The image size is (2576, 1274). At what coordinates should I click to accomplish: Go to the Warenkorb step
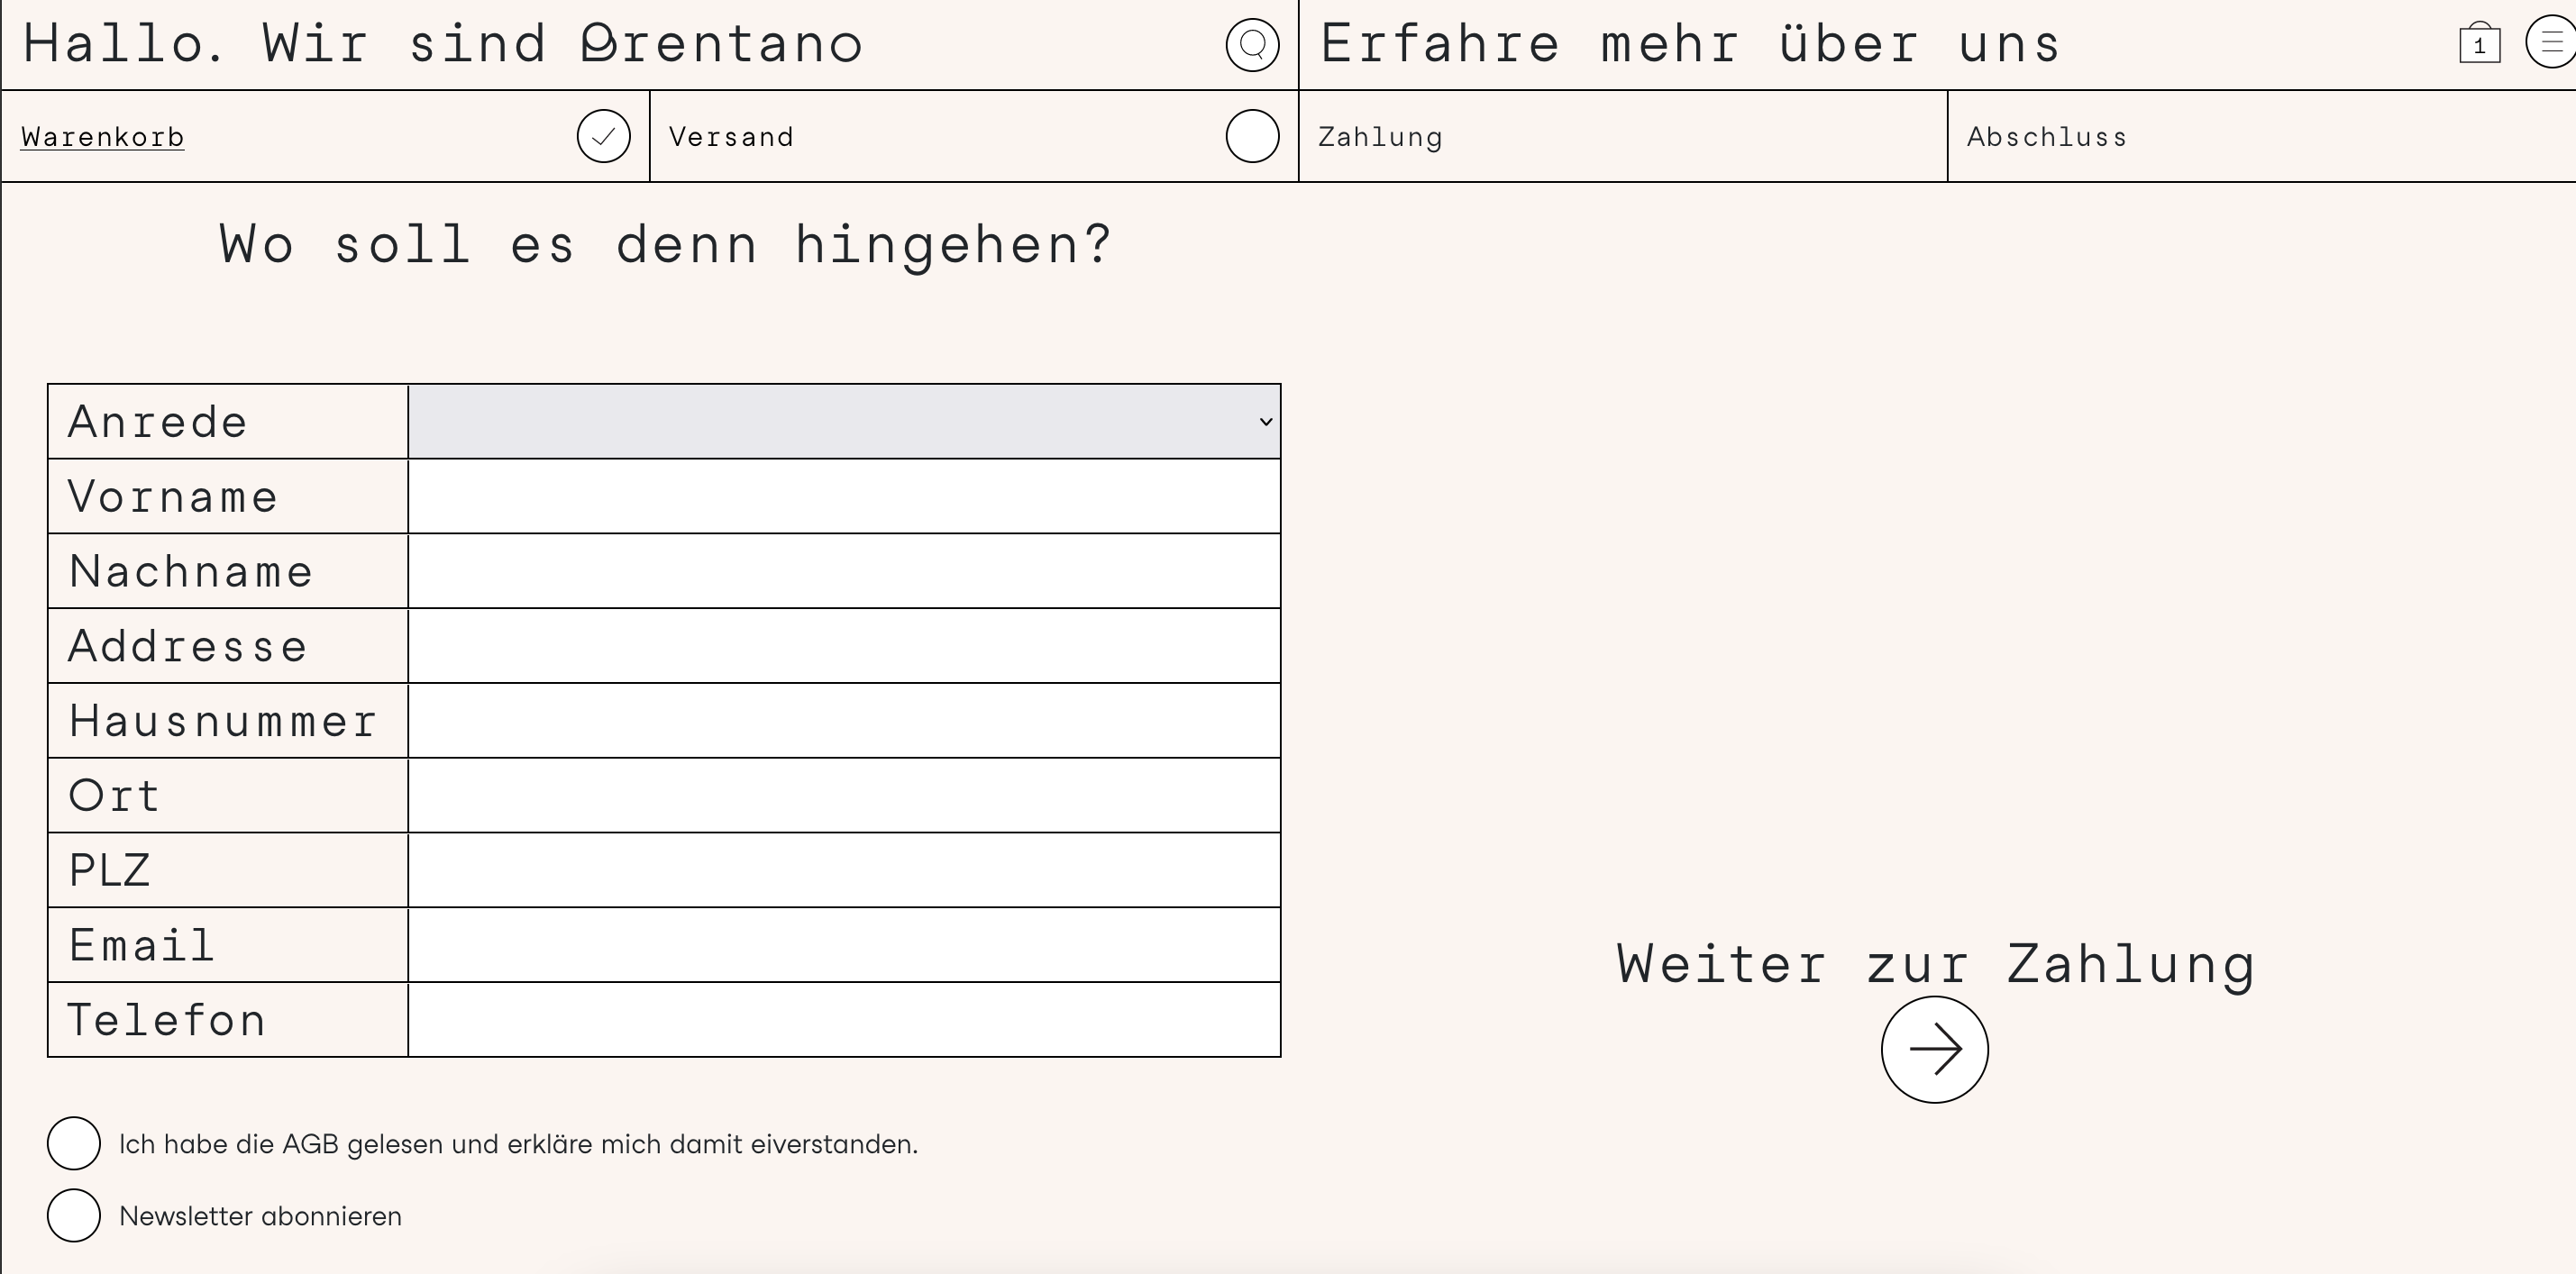pos(103,137)
